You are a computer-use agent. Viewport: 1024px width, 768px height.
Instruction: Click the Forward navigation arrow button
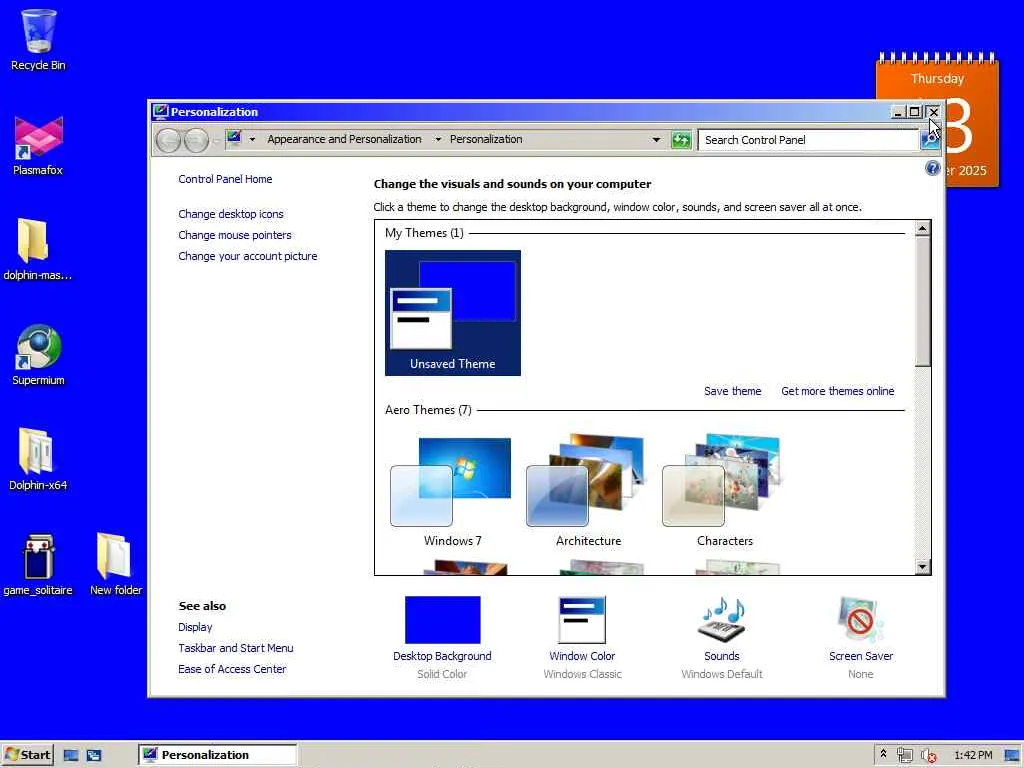(x=196, y=140)
